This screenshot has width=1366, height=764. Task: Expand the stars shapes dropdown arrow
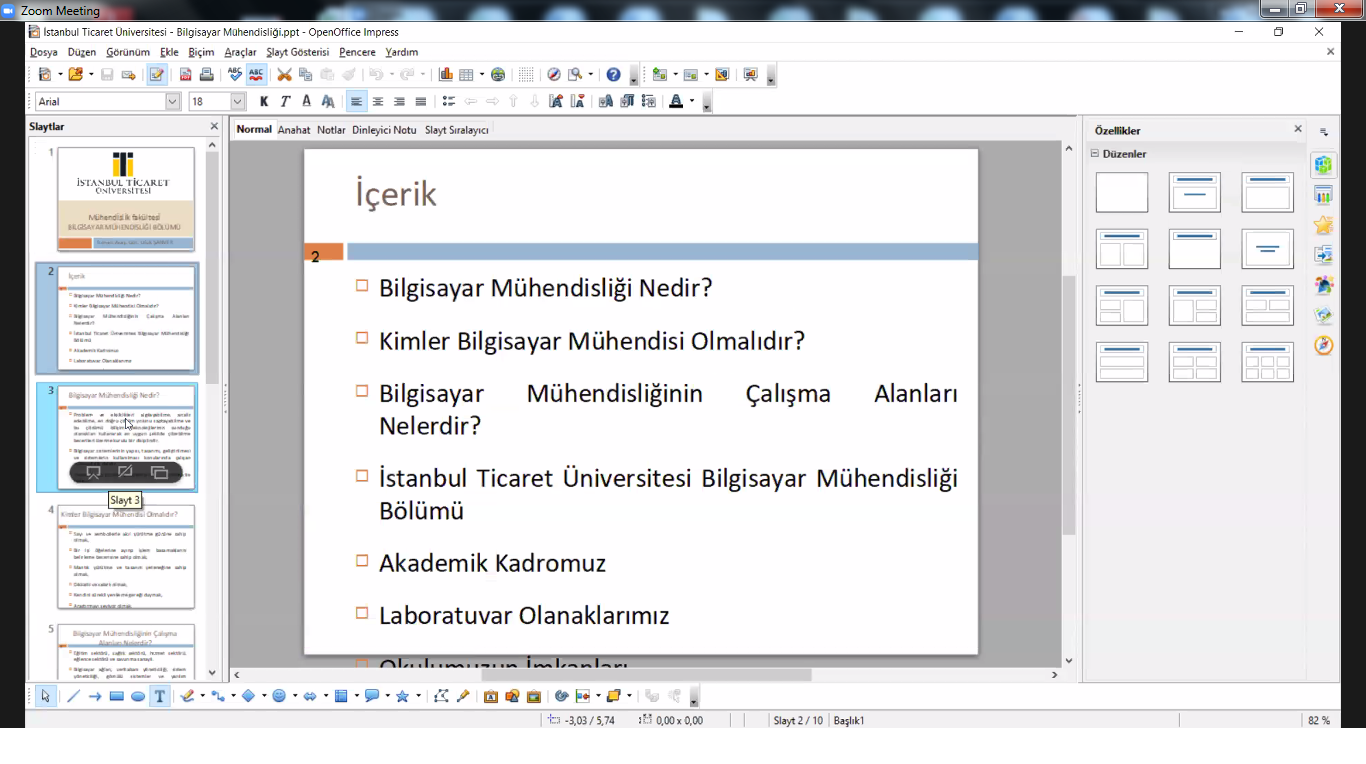tap(418, 697)
